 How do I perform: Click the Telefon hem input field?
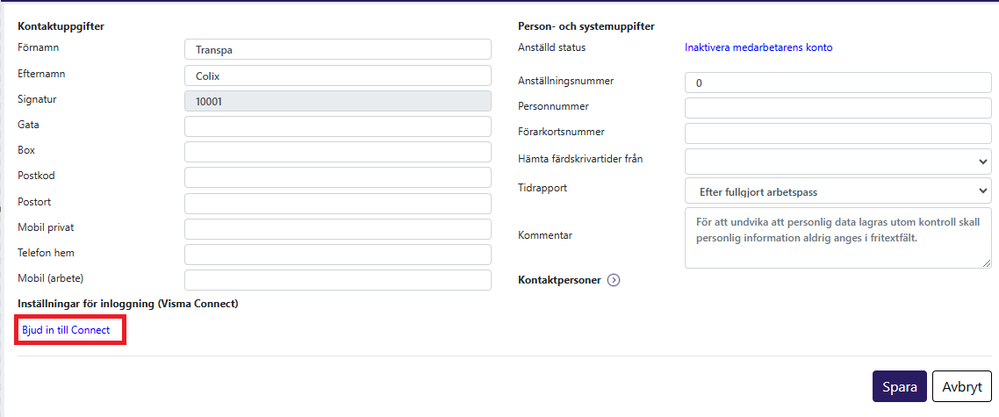click(x=338, y=255)
